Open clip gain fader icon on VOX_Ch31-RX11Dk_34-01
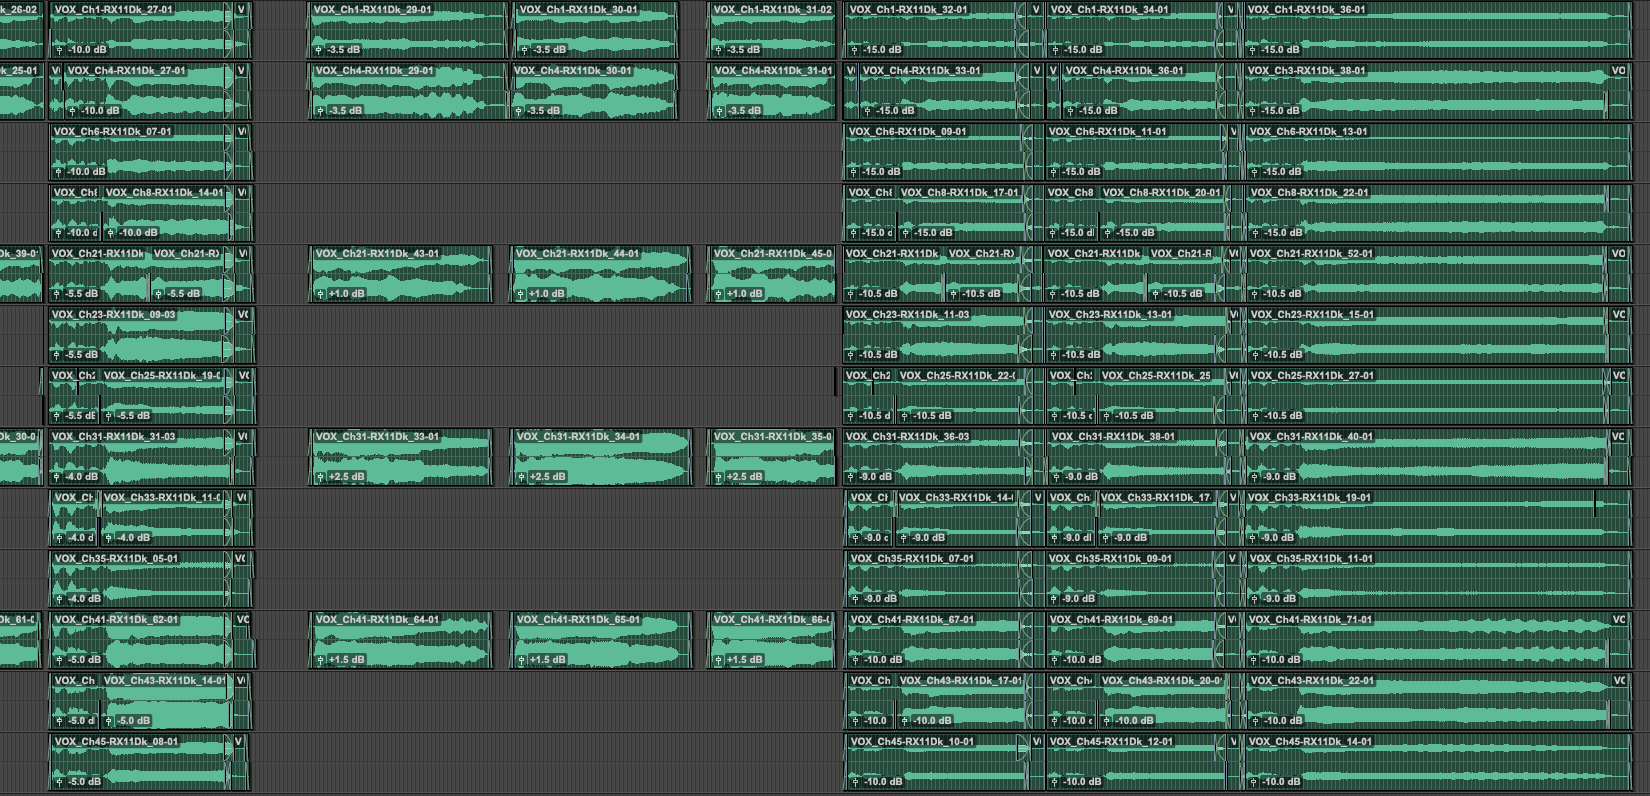 (x=519, y=477)
